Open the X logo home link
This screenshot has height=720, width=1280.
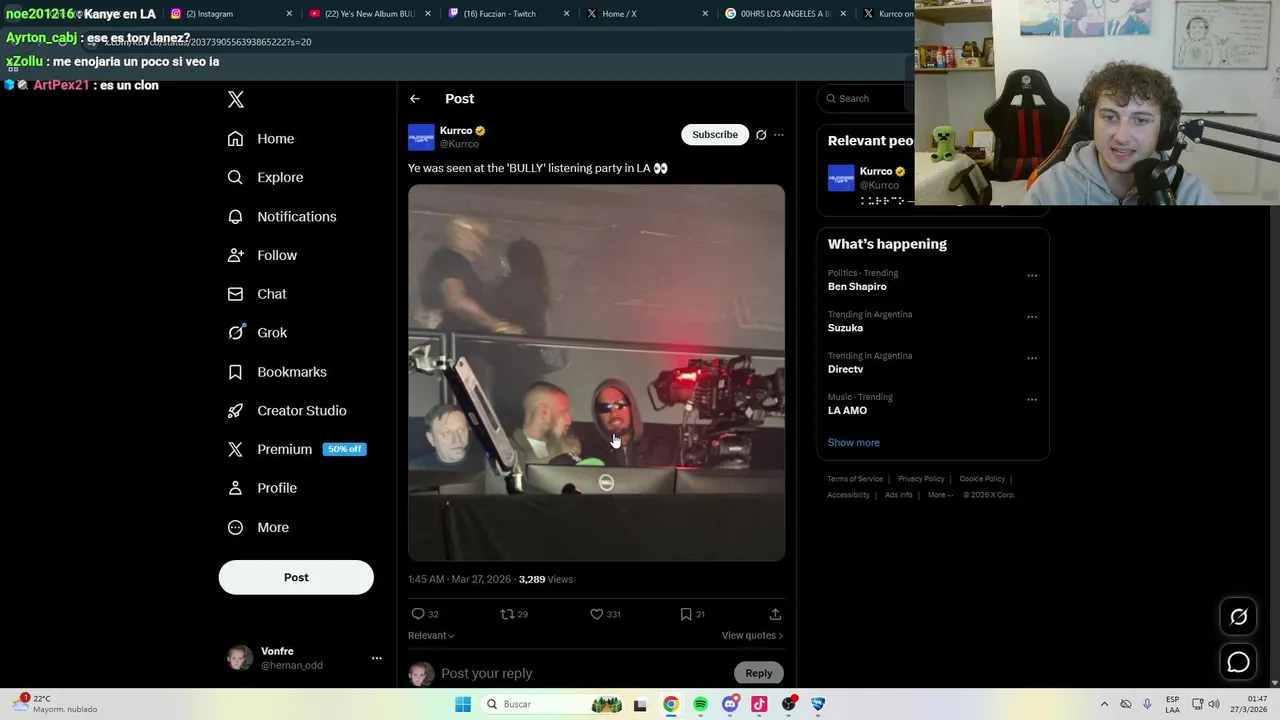[236, 99]
